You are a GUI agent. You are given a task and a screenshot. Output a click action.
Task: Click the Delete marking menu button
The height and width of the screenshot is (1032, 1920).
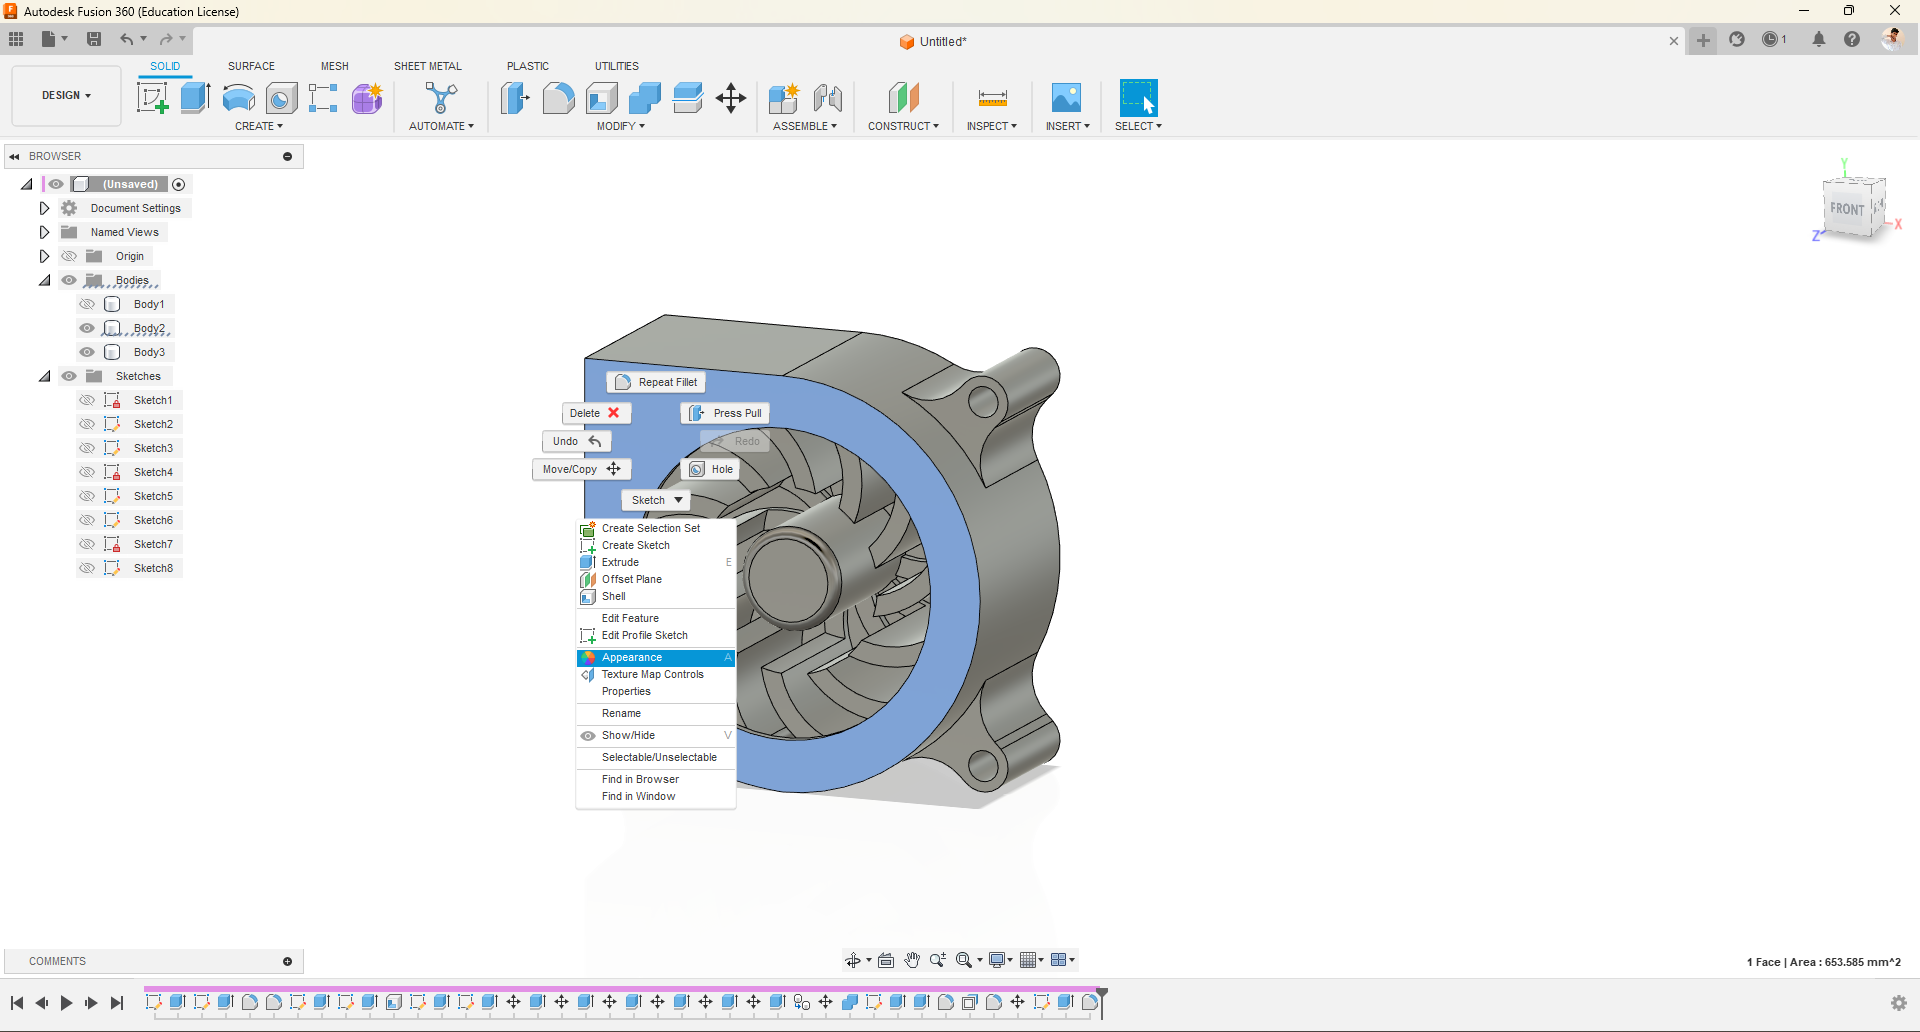click(x=595, y=413)
